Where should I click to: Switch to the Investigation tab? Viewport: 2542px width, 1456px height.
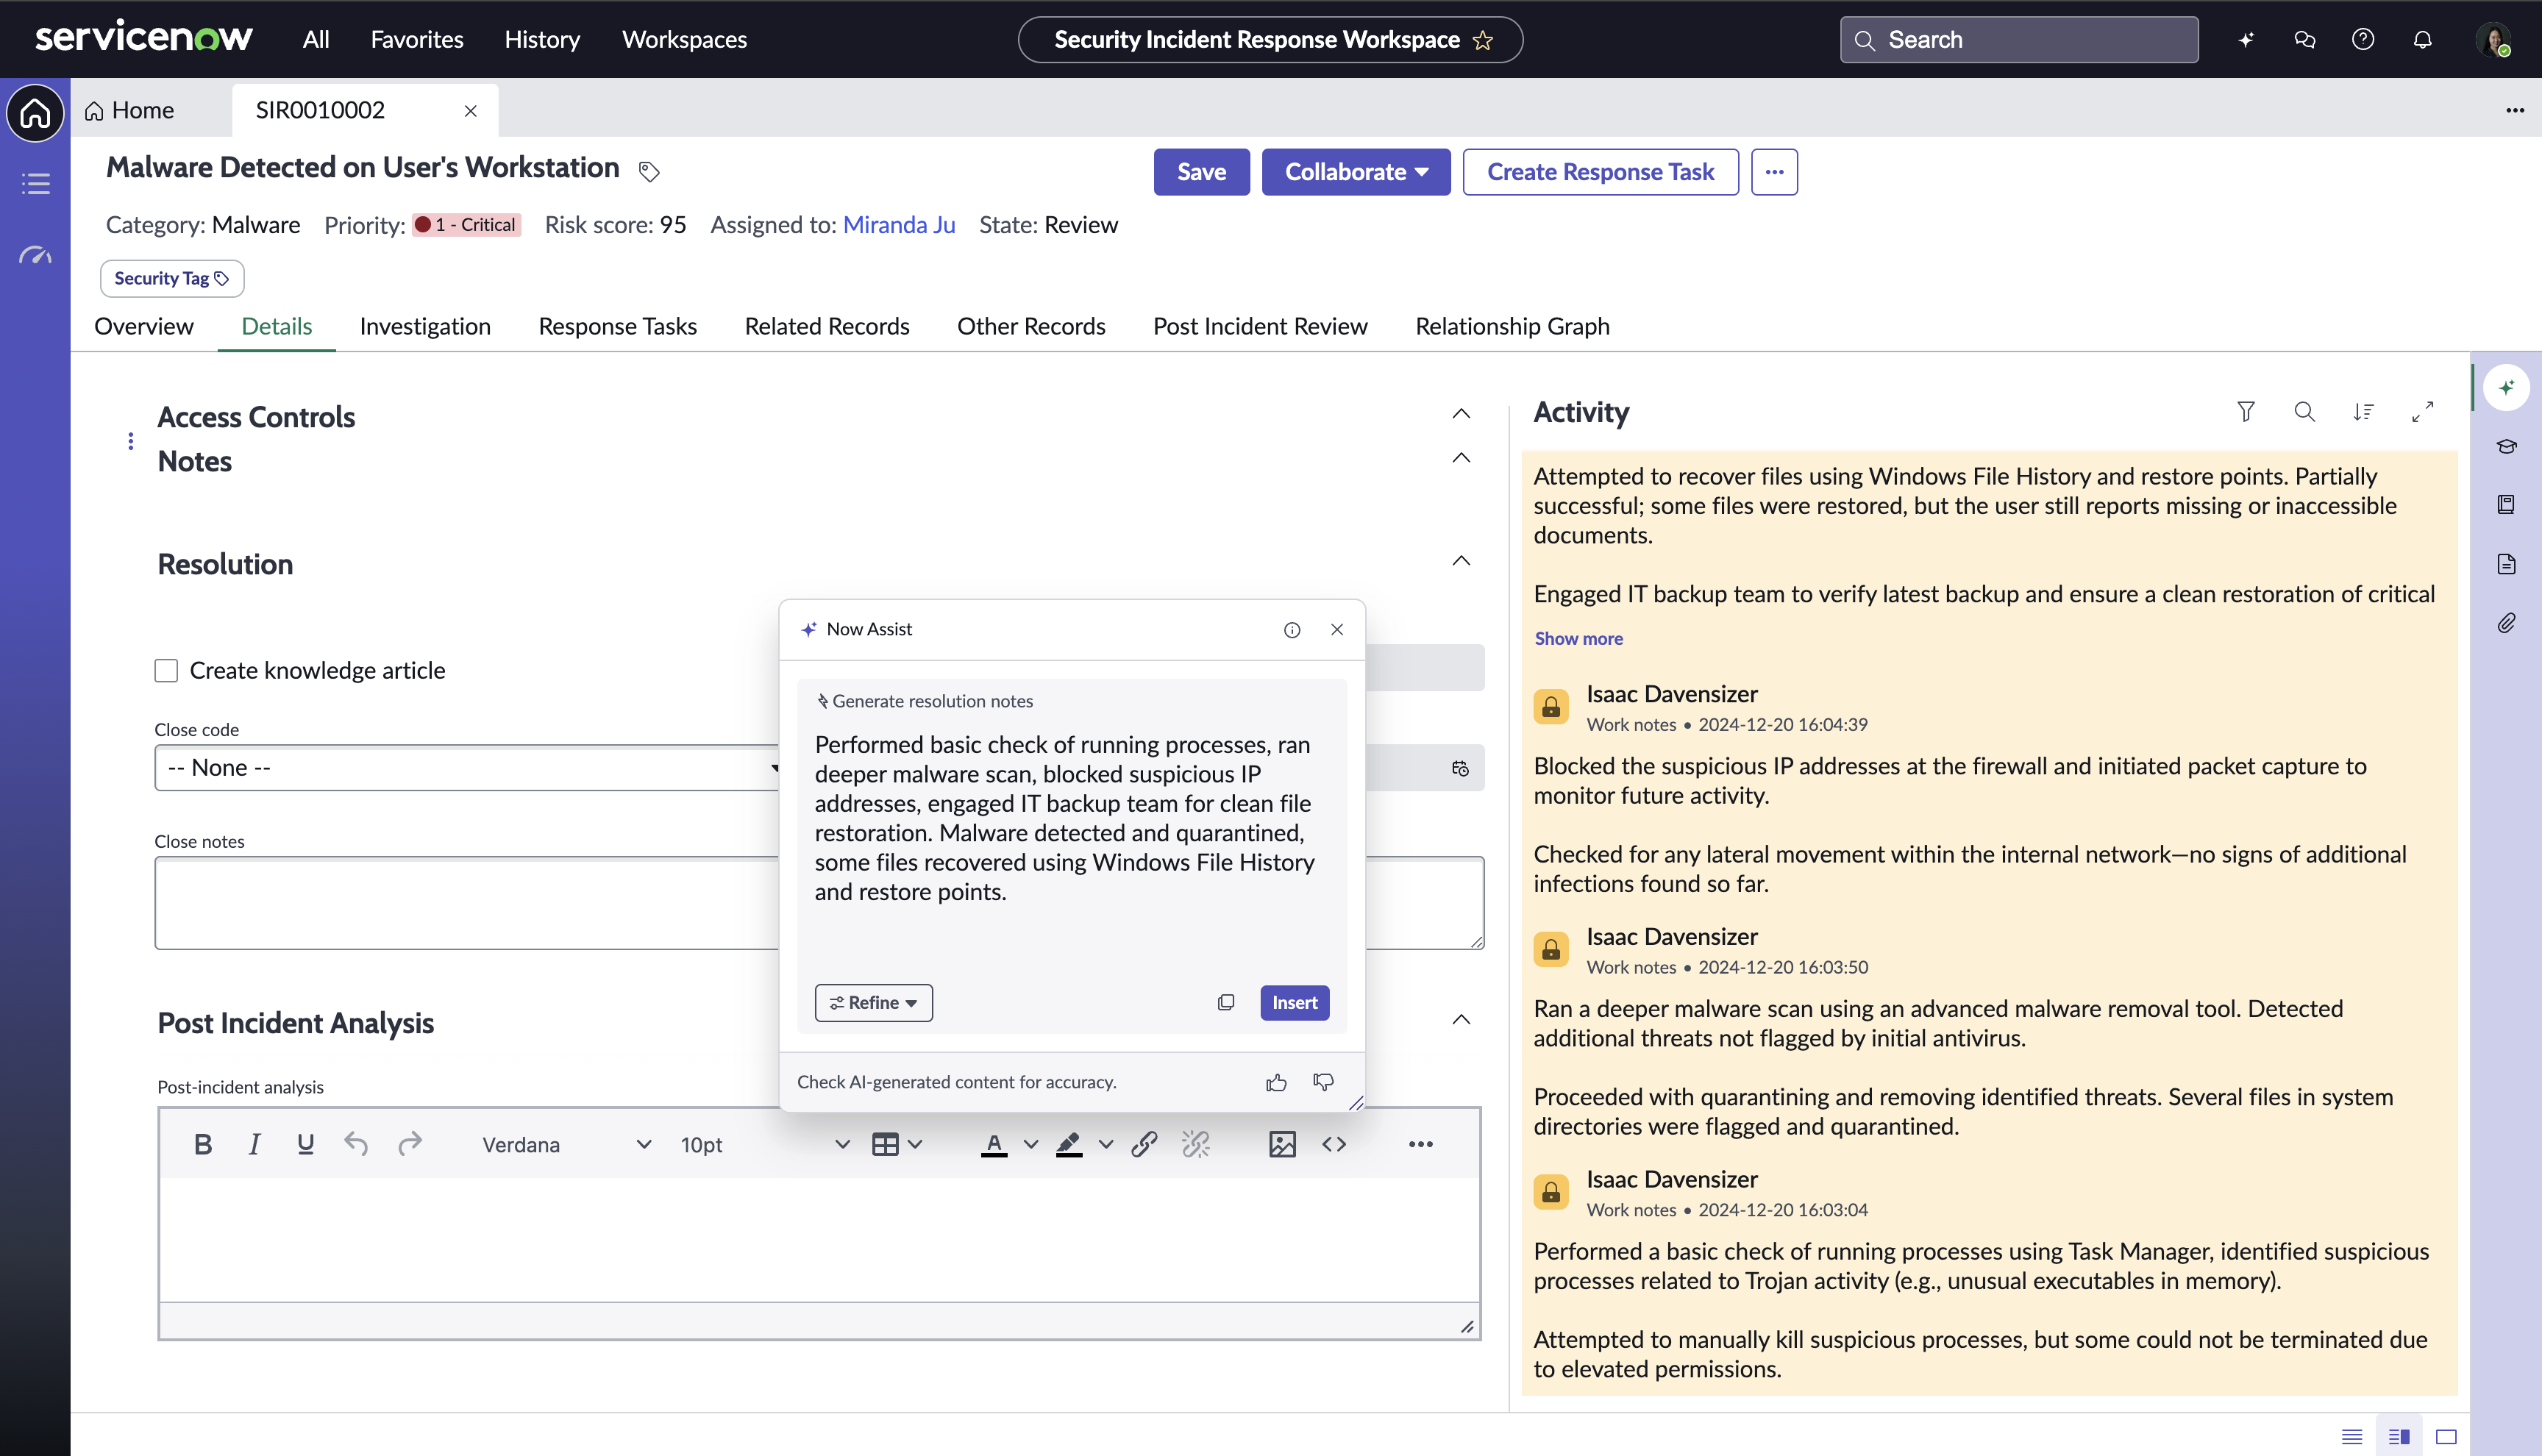click(x=425, y=326)
